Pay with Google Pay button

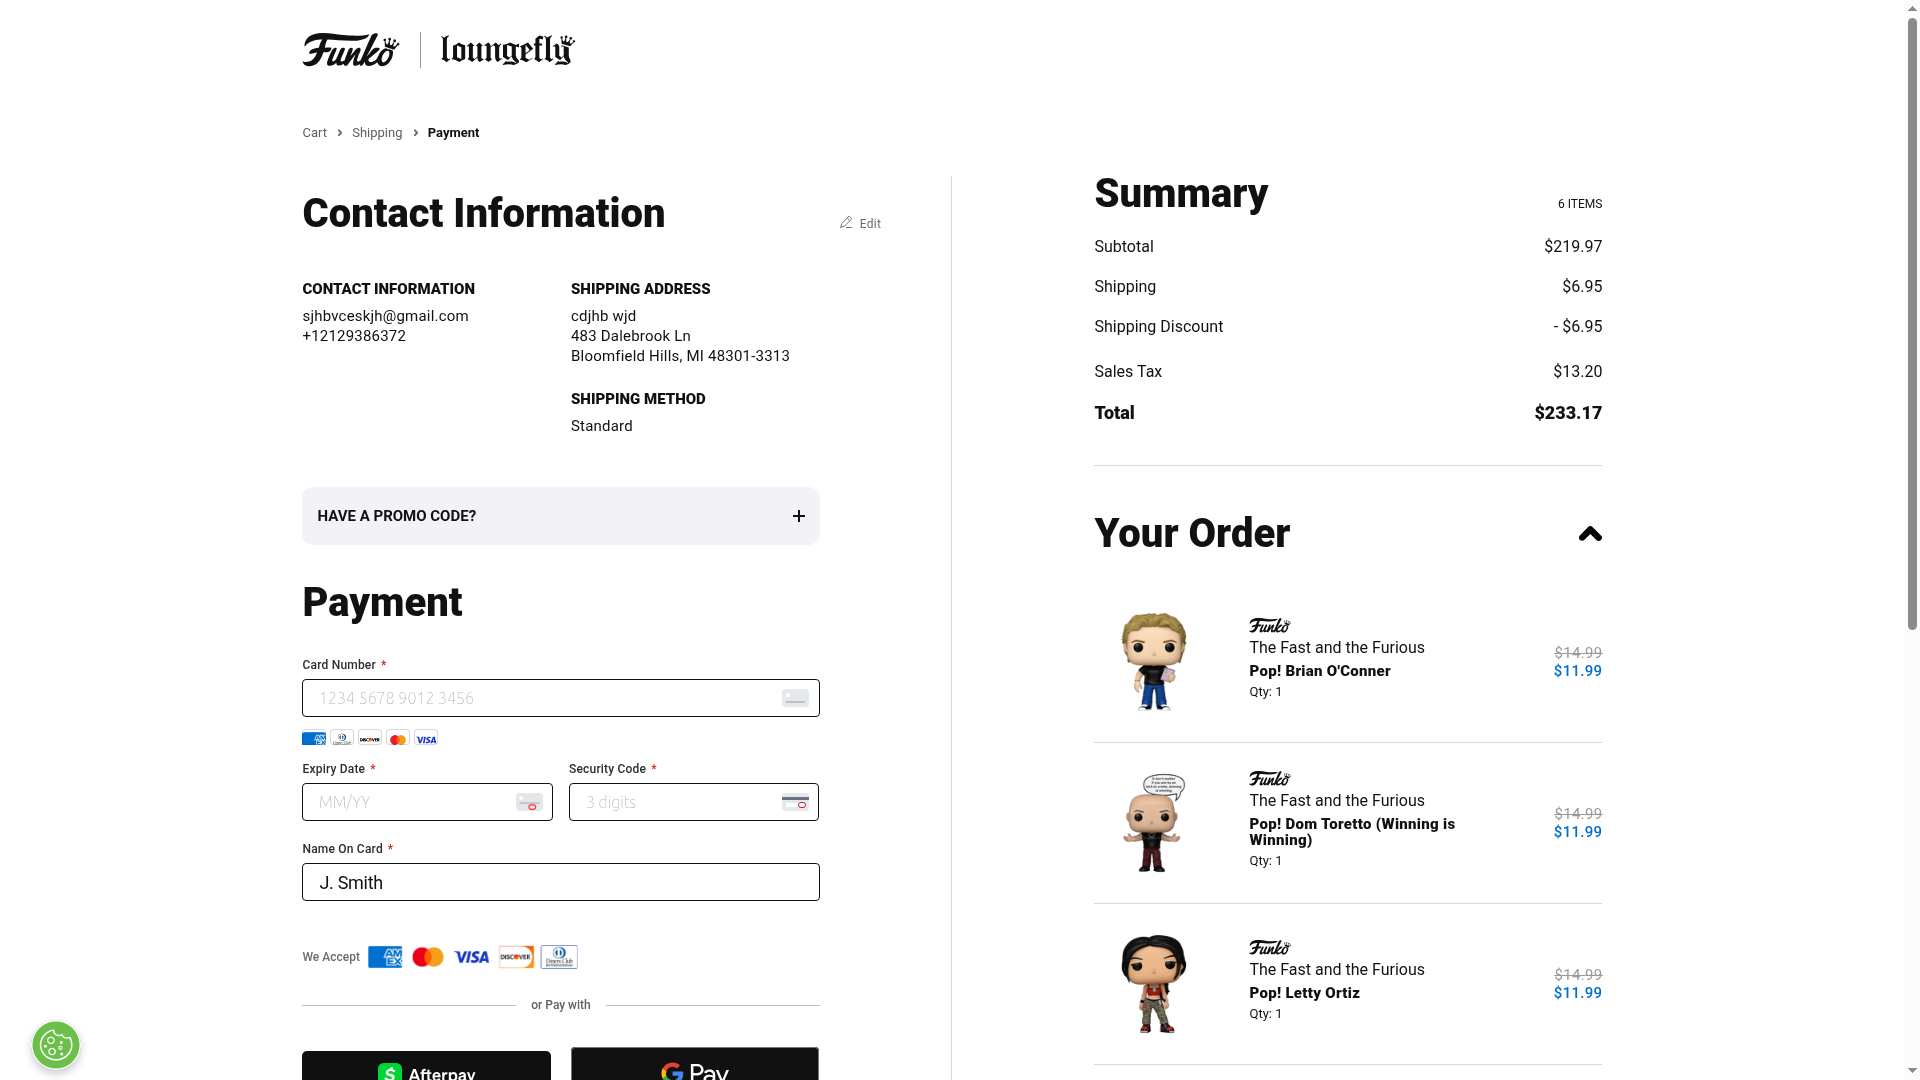point(694,1066)
